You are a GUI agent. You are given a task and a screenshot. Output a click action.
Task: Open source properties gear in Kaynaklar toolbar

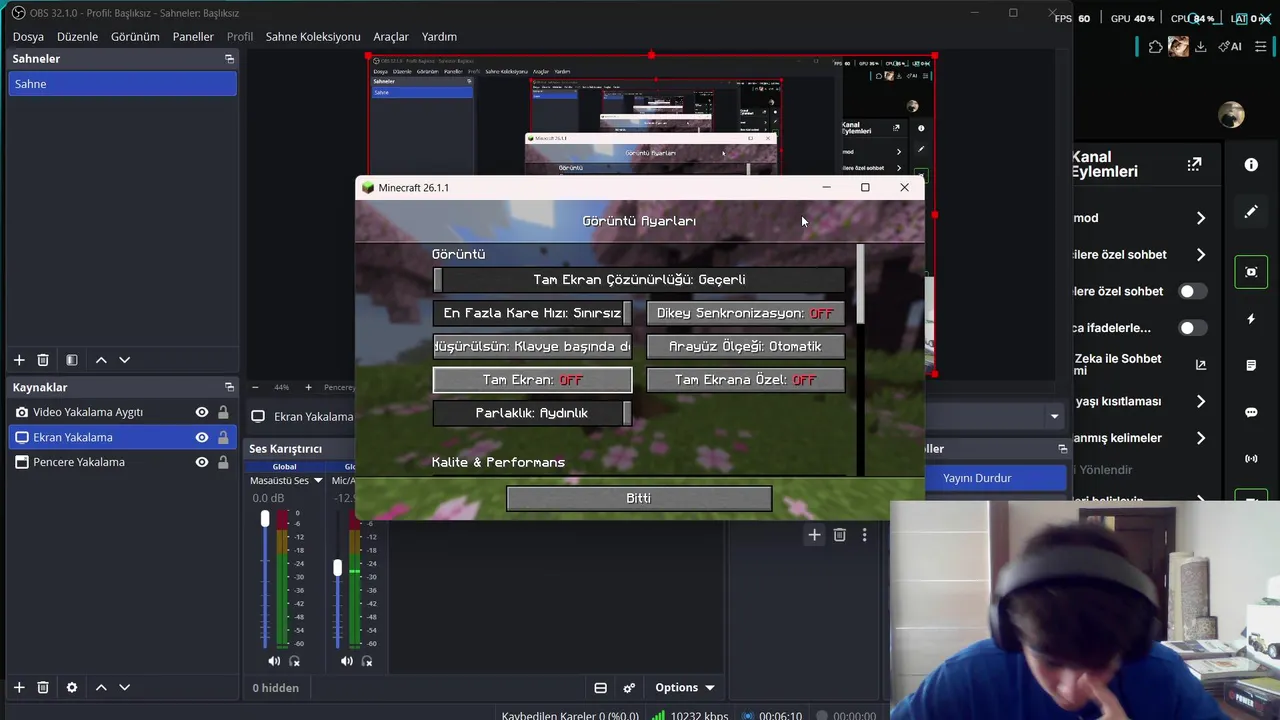click(72, 687)
